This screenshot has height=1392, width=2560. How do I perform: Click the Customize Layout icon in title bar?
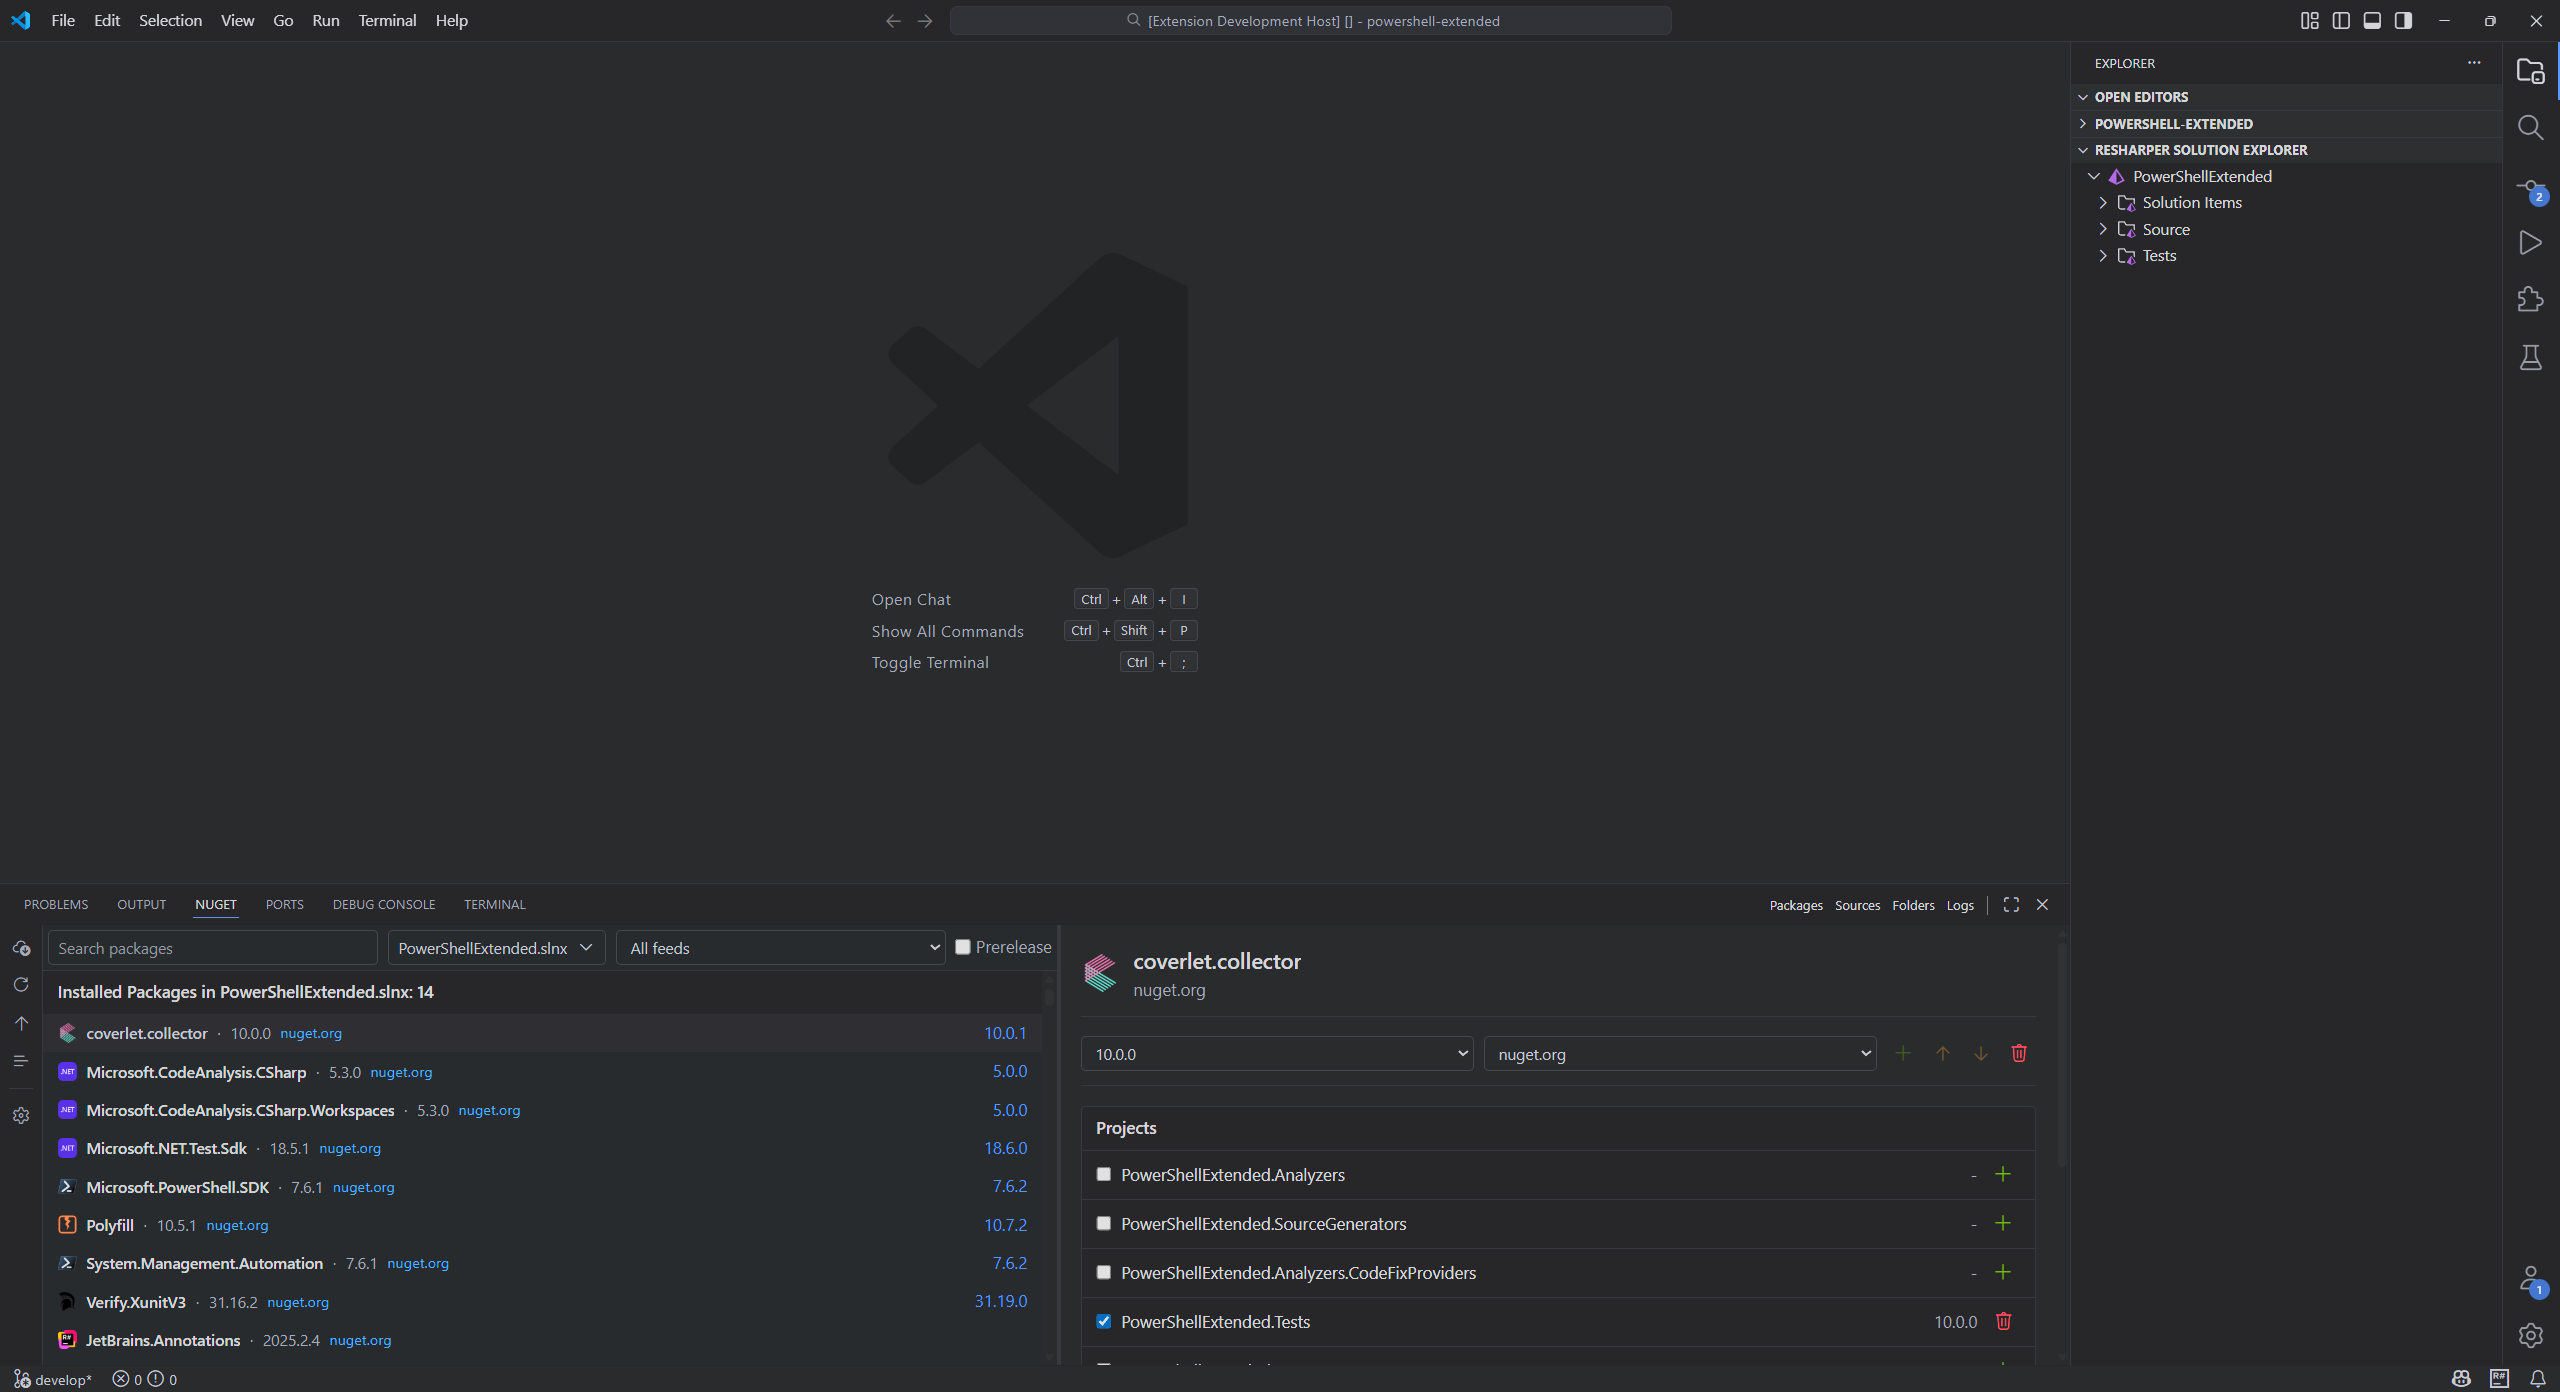(x=2309, y=20)
